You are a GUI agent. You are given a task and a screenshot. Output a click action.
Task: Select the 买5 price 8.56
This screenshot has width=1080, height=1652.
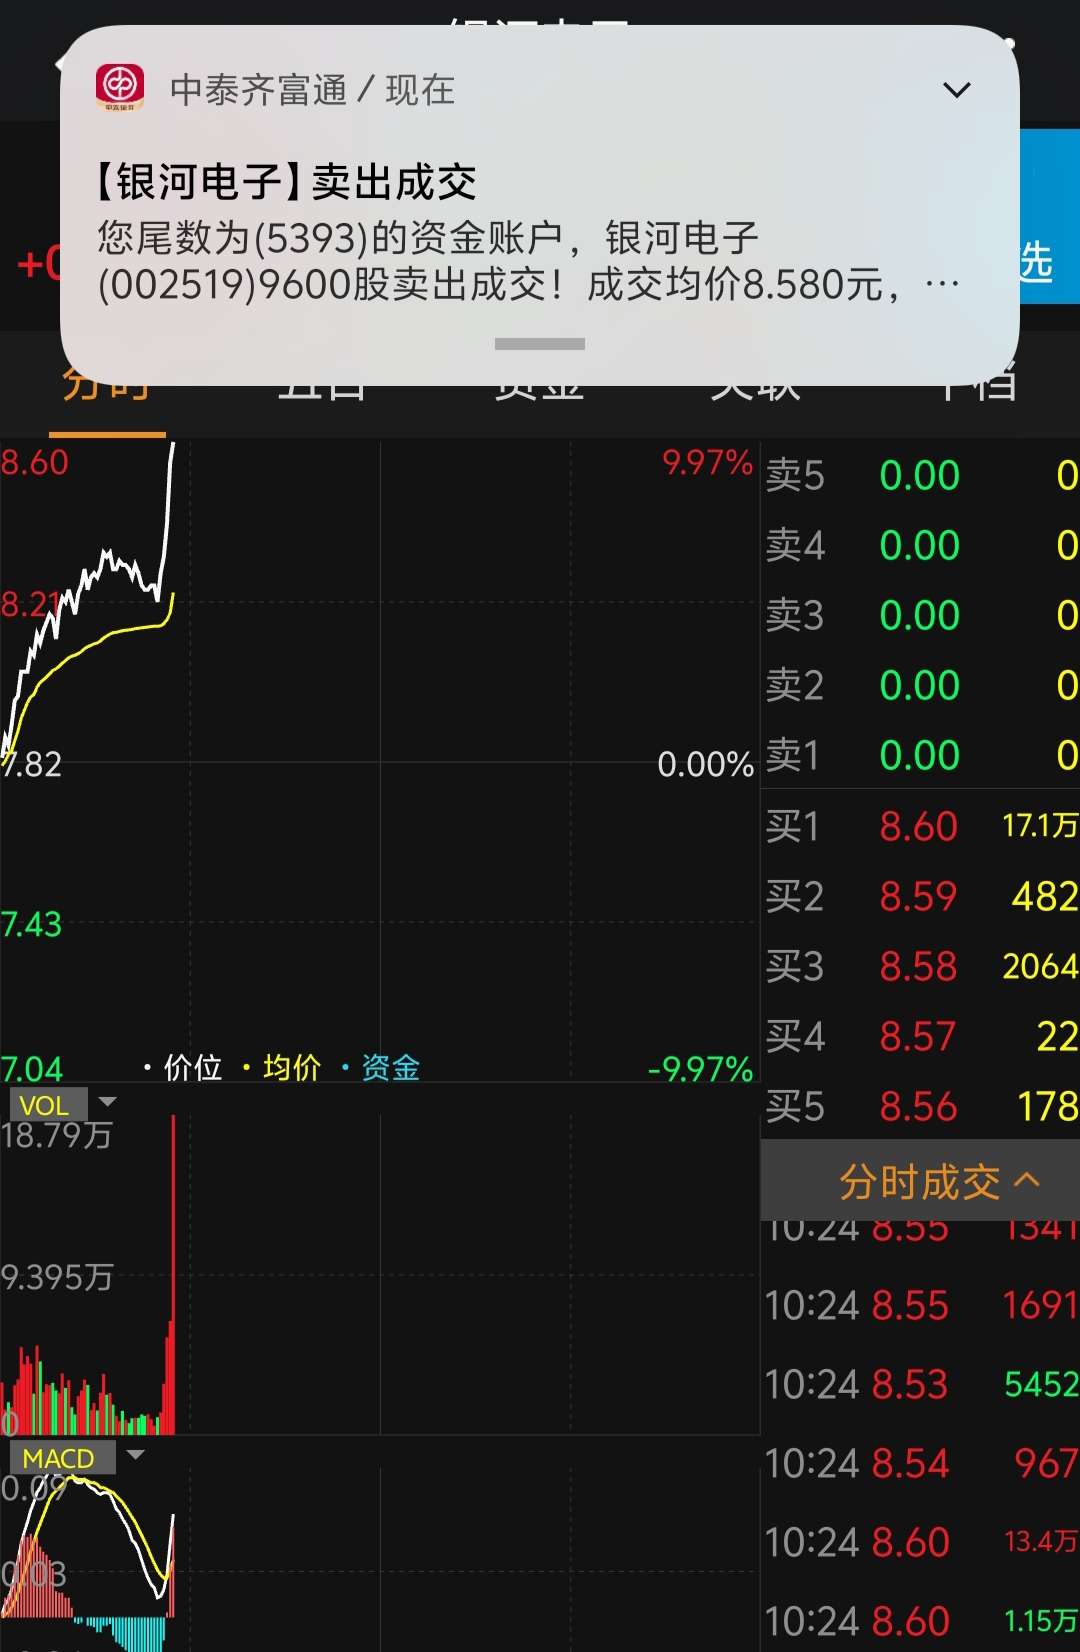919,1106
